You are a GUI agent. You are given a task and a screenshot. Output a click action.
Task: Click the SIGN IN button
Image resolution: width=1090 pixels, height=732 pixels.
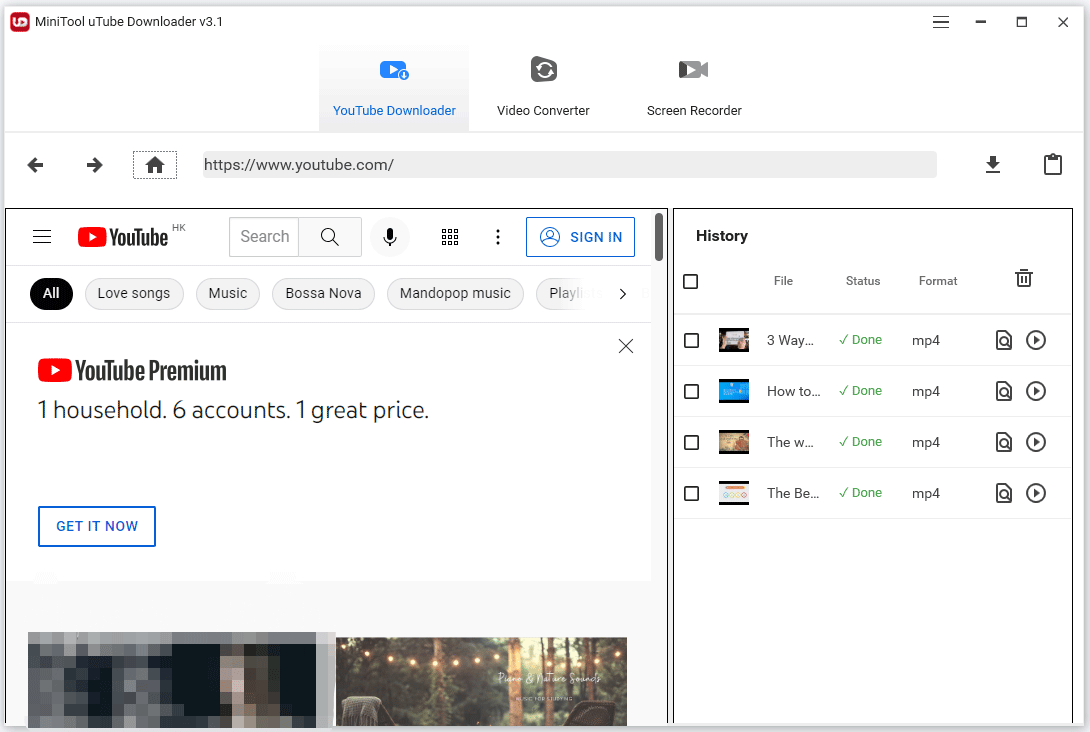[x=580, y=237]
